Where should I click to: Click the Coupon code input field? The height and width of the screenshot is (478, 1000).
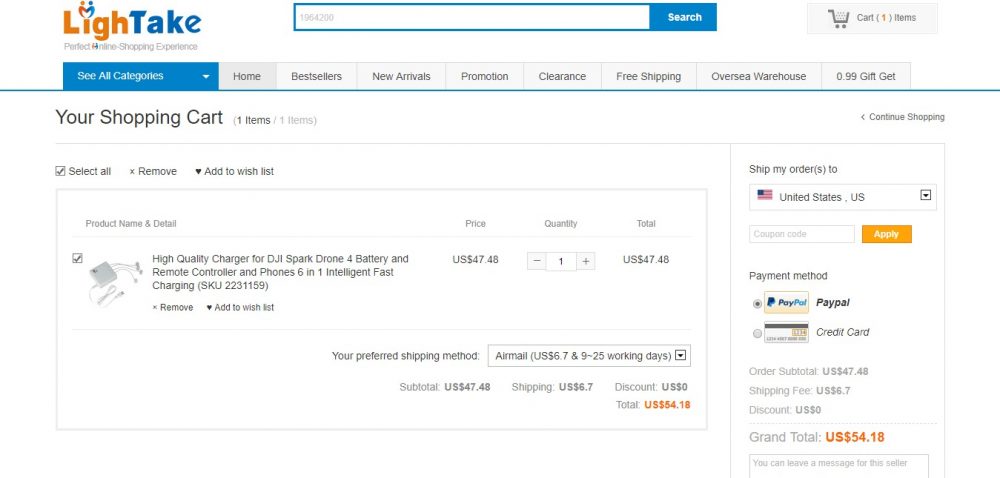pyautogui.click(x=801, y=234)
